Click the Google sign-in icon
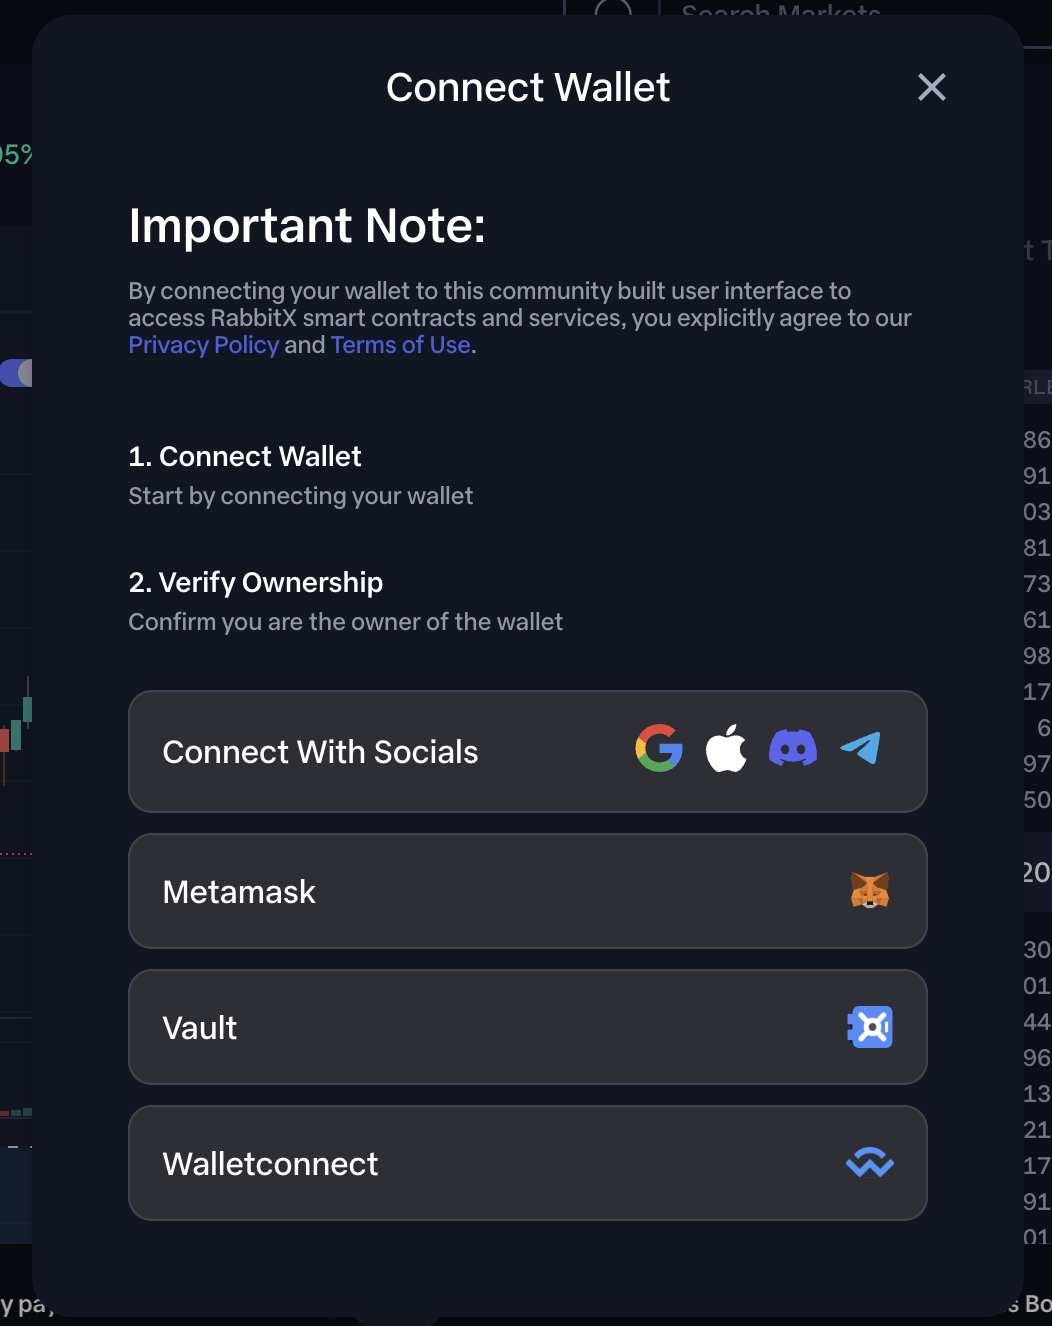1052x1326 pixels. pos(659,749)
